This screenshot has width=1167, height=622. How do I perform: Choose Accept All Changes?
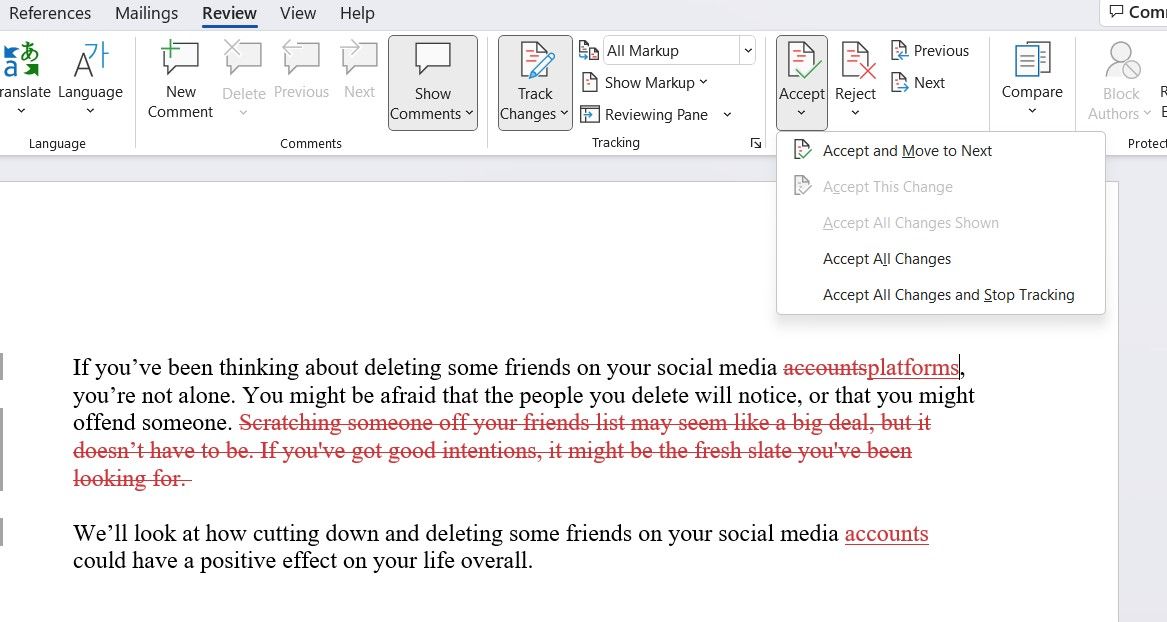(x=941, y=259)
